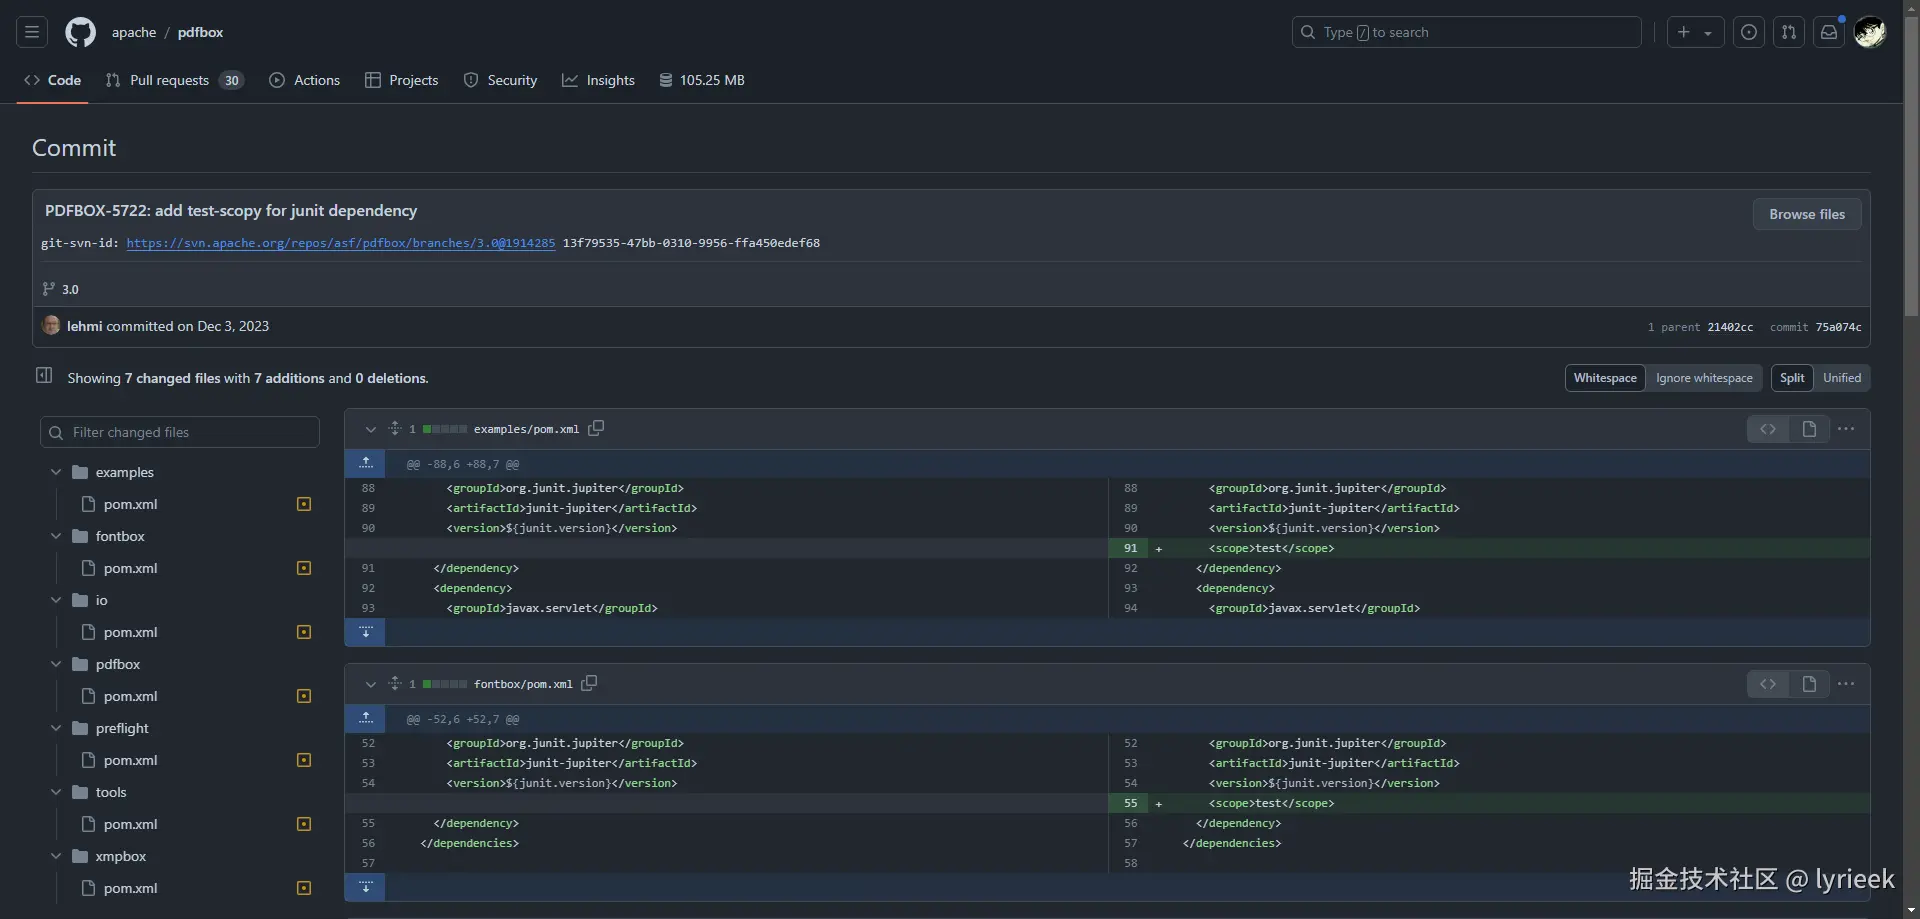This screenshot has width=1920, height=919.
Task: Open the notifications inbox icon
Action: click(x=1829, y=32)
